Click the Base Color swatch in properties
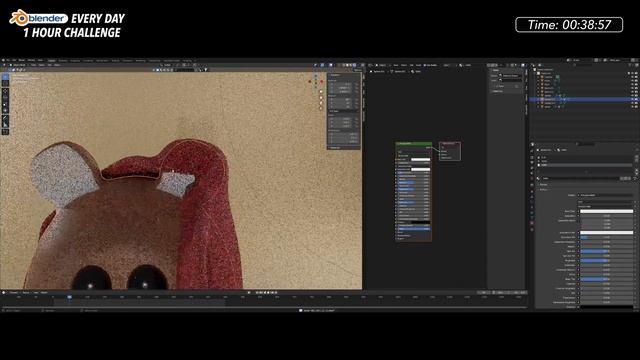Viewport: 640px width, 360px height. click(607, 211)
